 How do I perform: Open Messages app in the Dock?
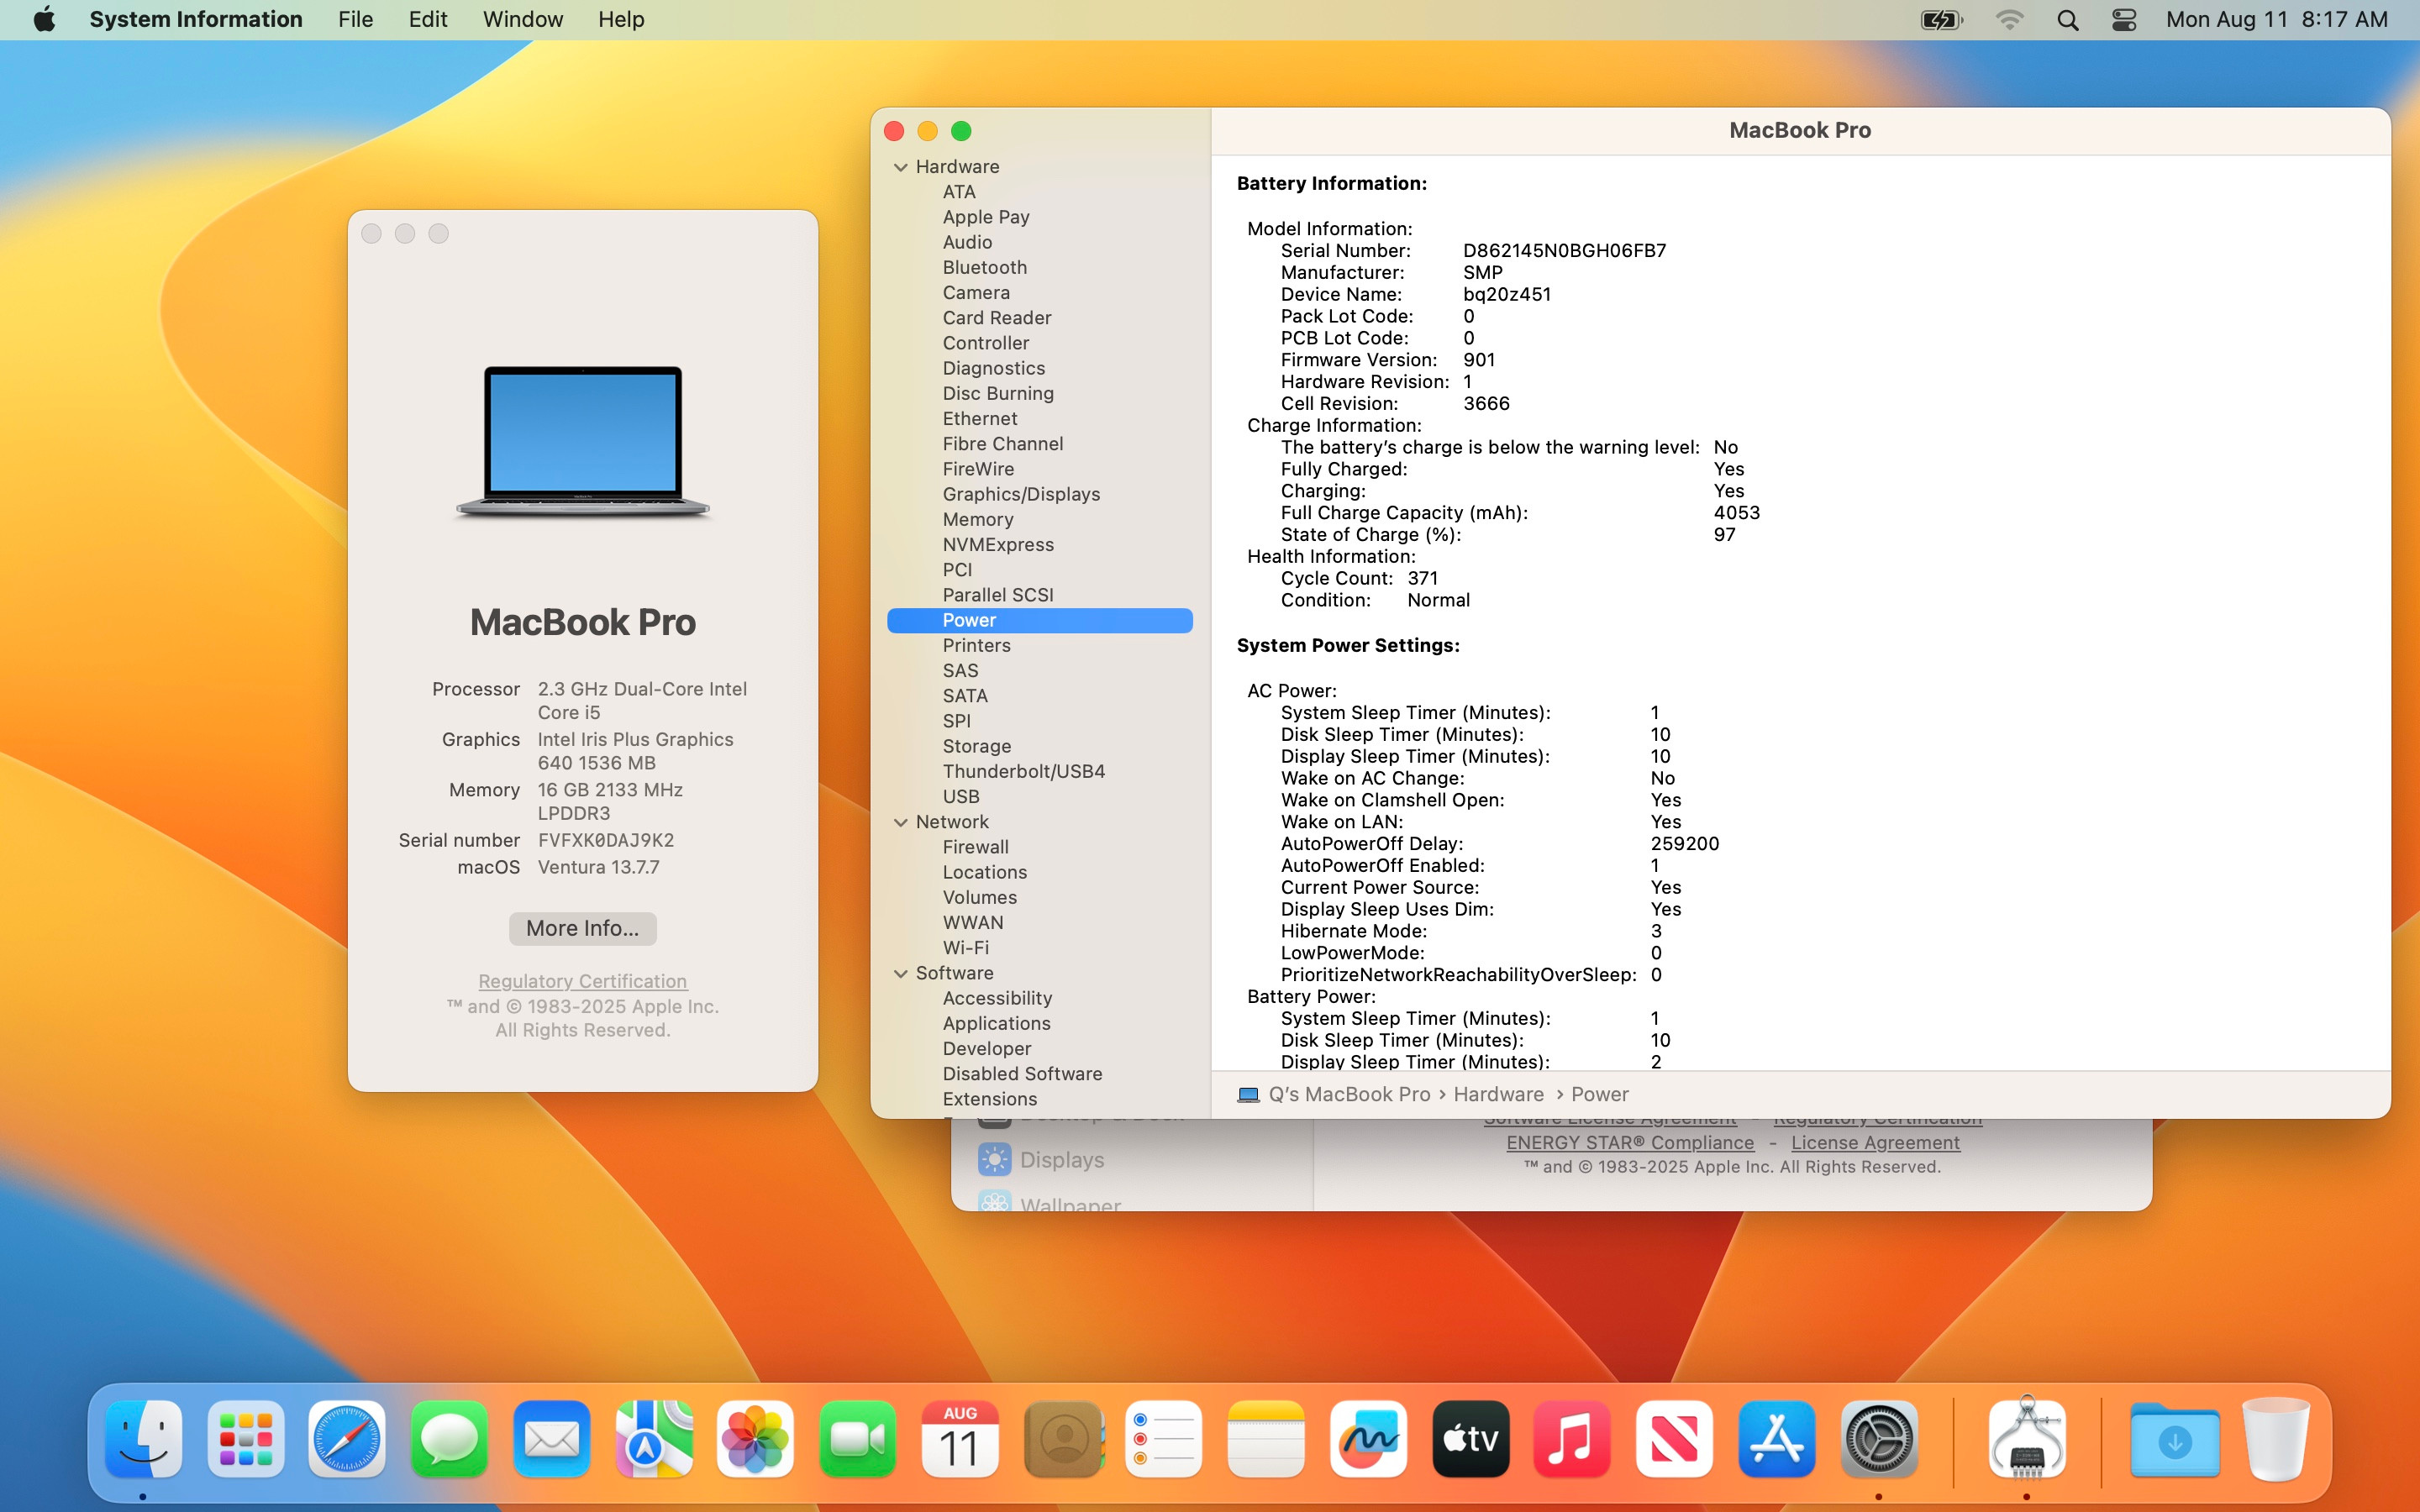coord(450,1439)
